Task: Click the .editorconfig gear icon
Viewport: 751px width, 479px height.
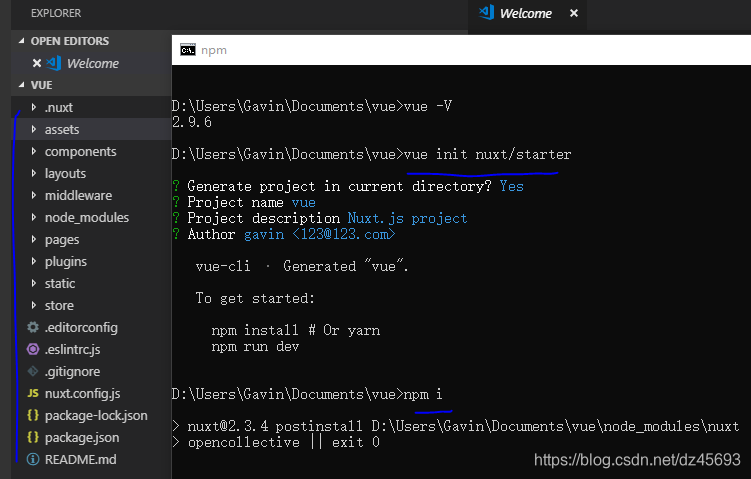Action: (33, 327)
